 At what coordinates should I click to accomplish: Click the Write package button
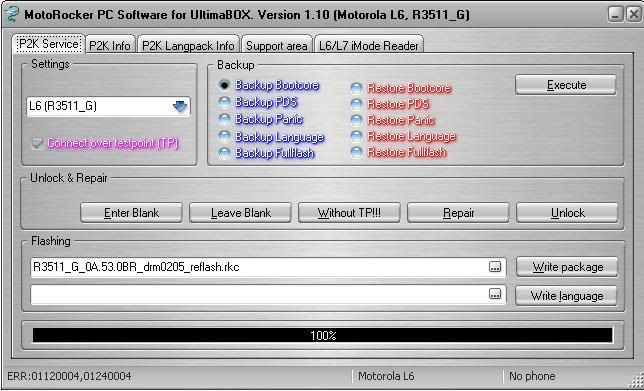click(x=567, y=267)
